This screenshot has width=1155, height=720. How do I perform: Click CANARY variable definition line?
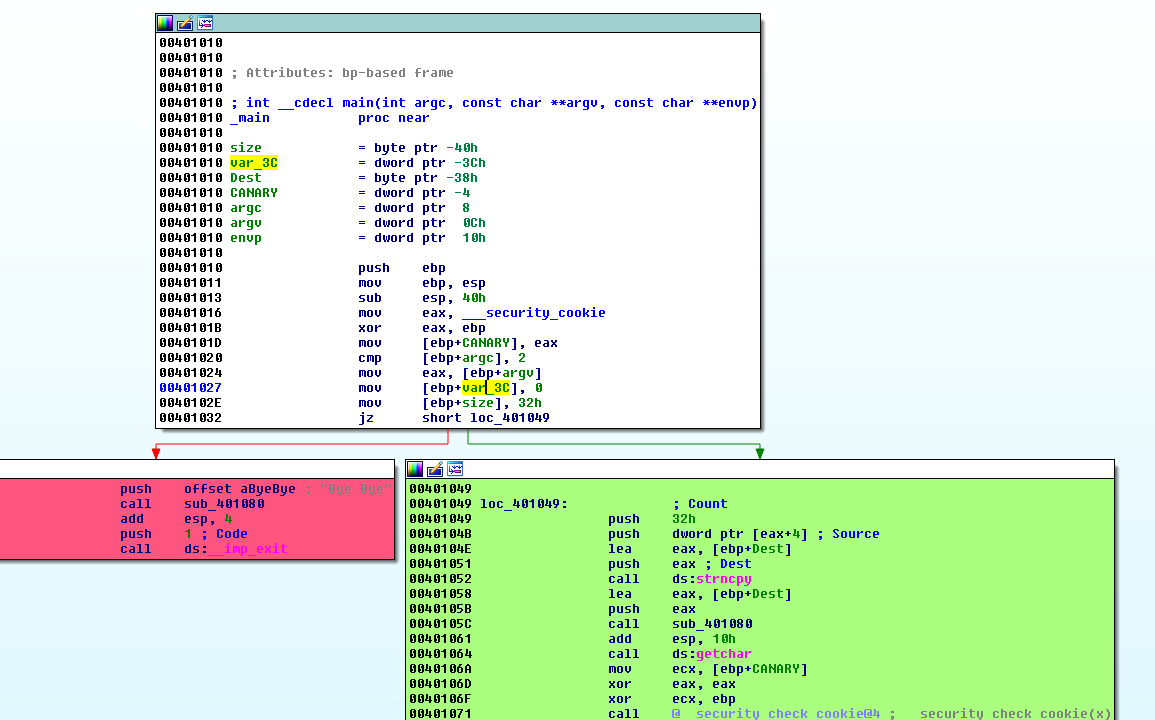(x=254, y=193)
